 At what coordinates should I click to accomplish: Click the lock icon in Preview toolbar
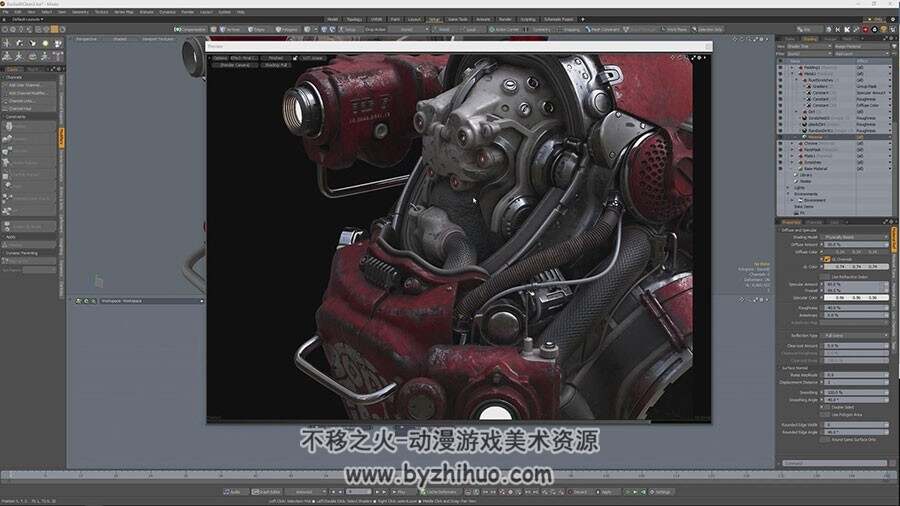pyautogui.click(x=295, y=58)
